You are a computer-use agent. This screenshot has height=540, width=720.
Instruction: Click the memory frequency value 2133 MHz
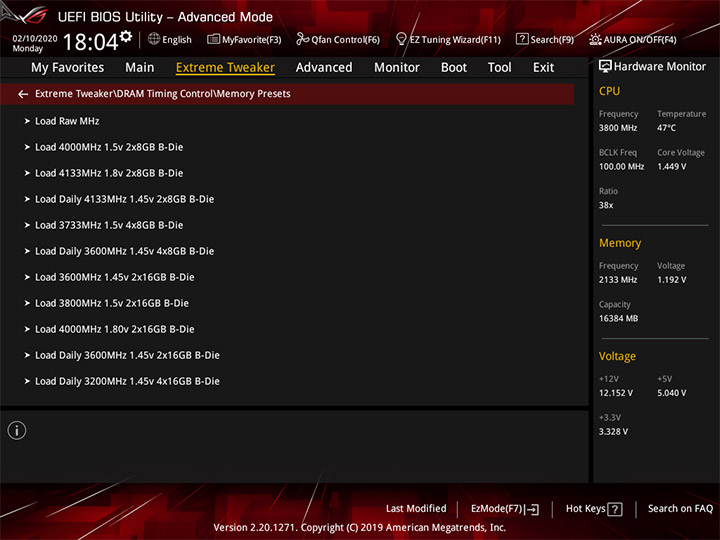pyautogui.click(x=618, y=280)
